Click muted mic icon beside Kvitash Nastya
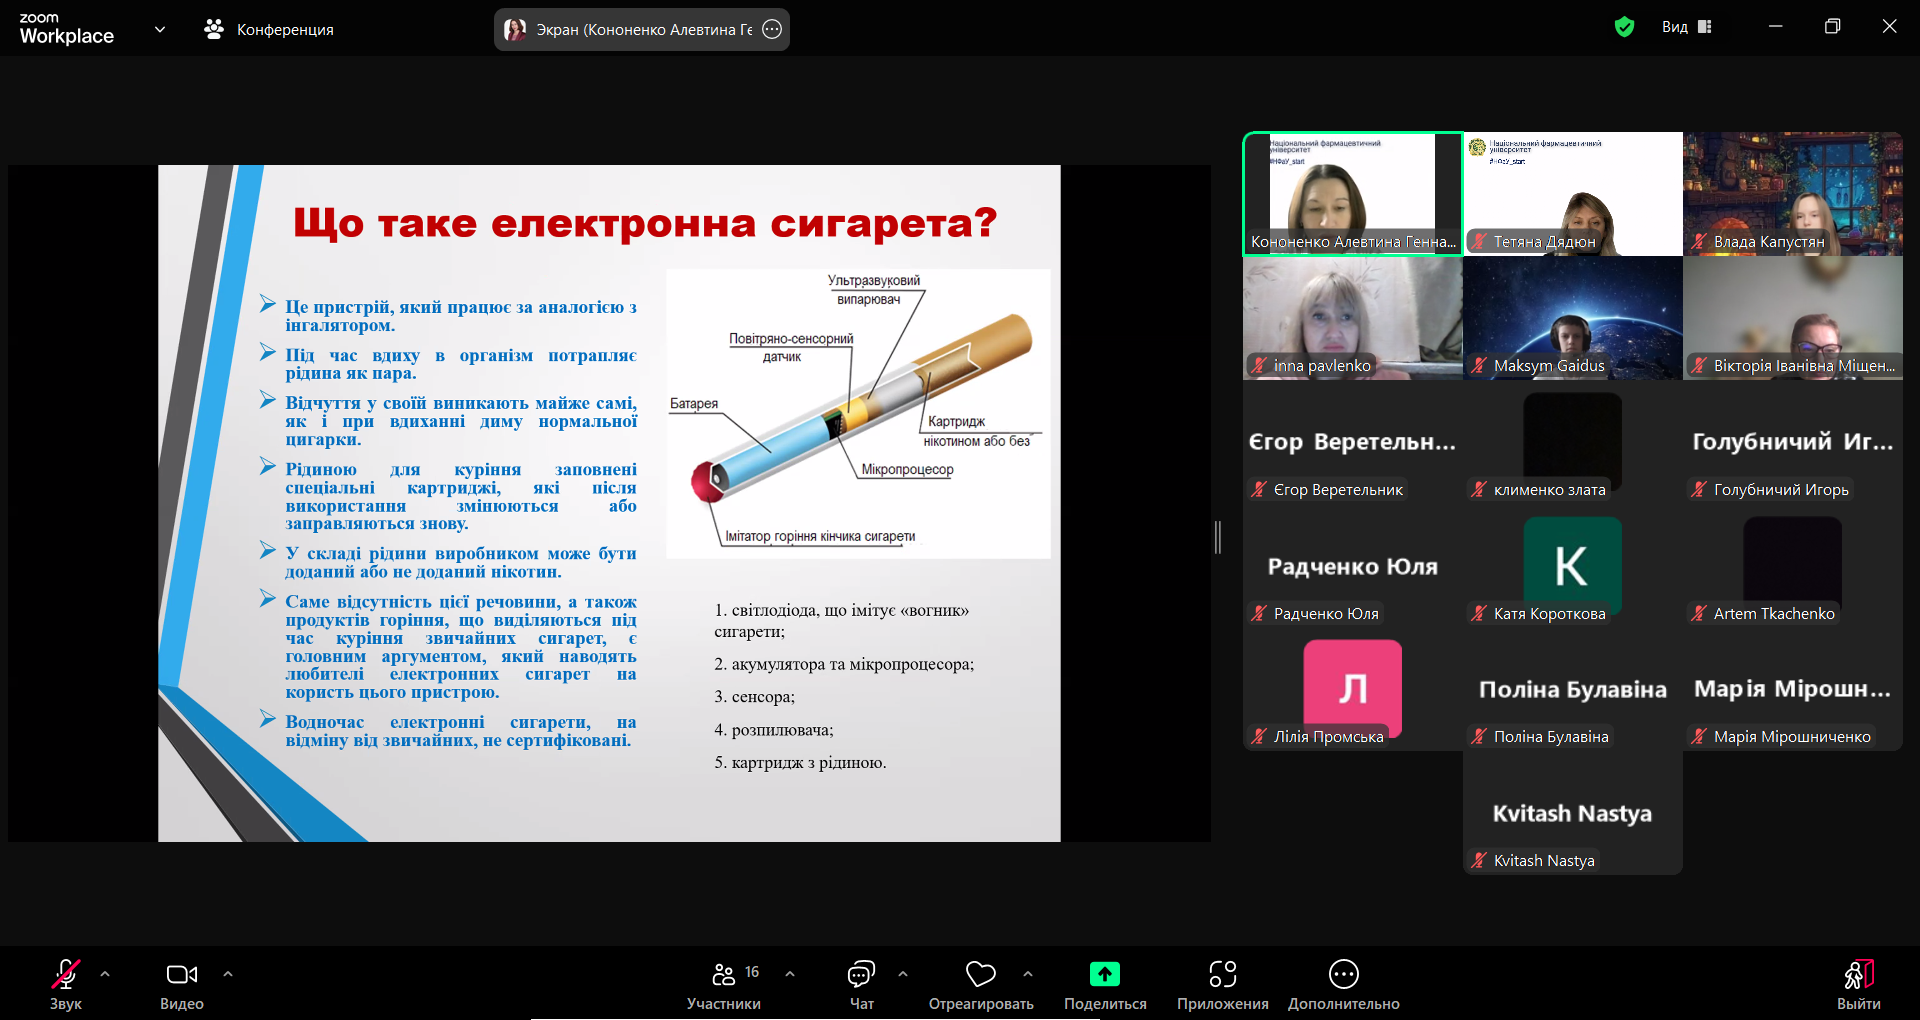This screenshot has width=1920, height=1020. tap(1479, 860)
